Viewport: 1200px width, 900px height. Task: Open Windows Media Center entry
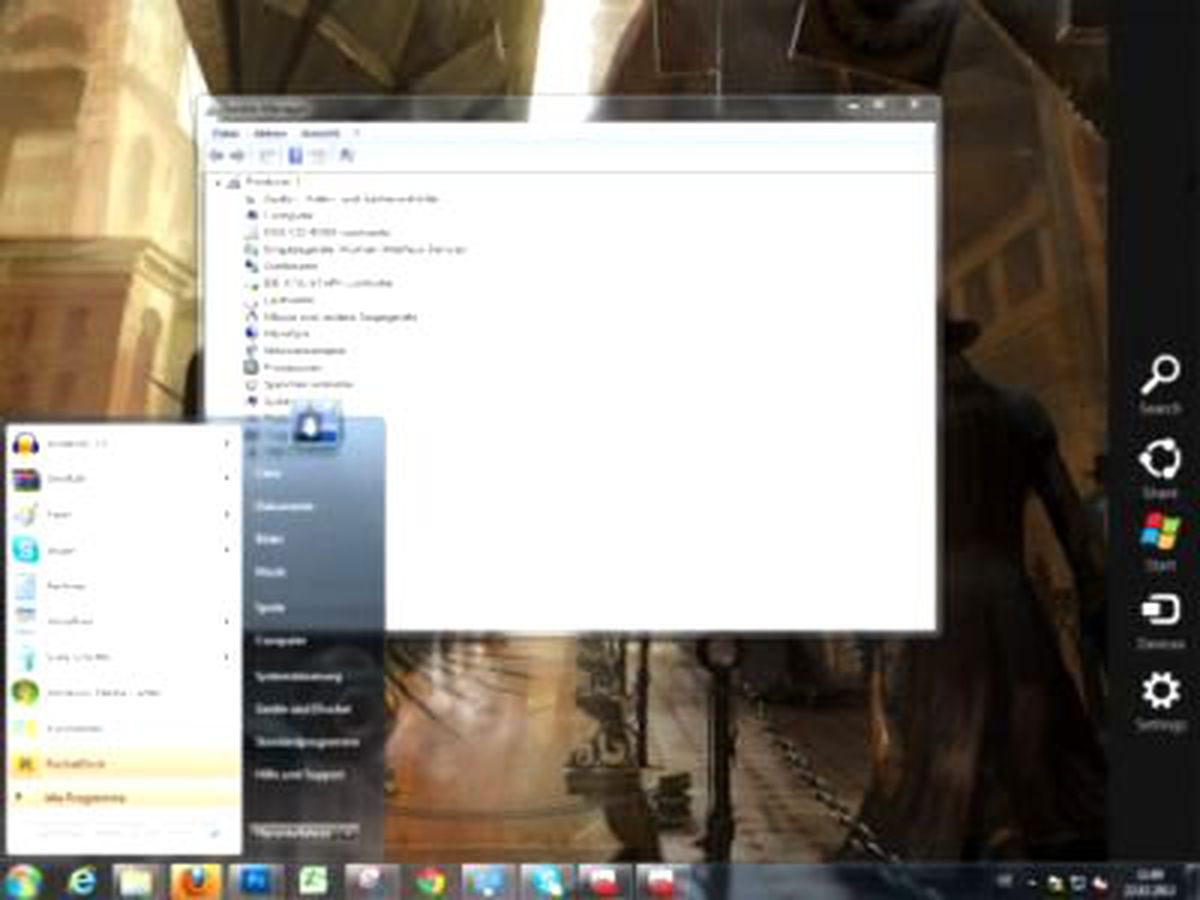coord(122,692)
